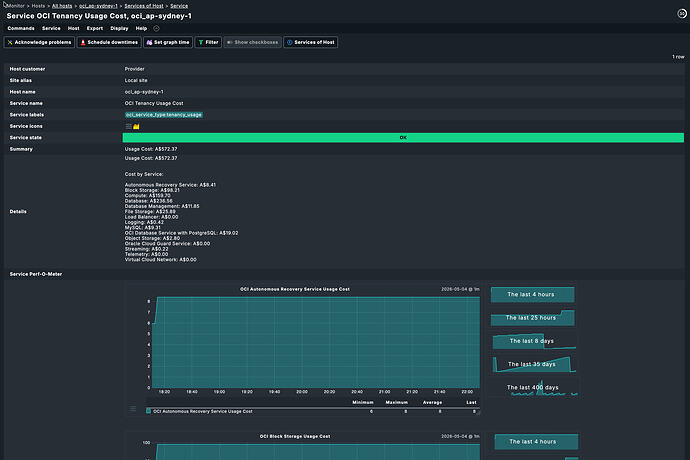Follow the oci_ap-sydney-1 breadcrumb link
The height and width of the screenshot is (460, 690).
click(x=98, y=6)
